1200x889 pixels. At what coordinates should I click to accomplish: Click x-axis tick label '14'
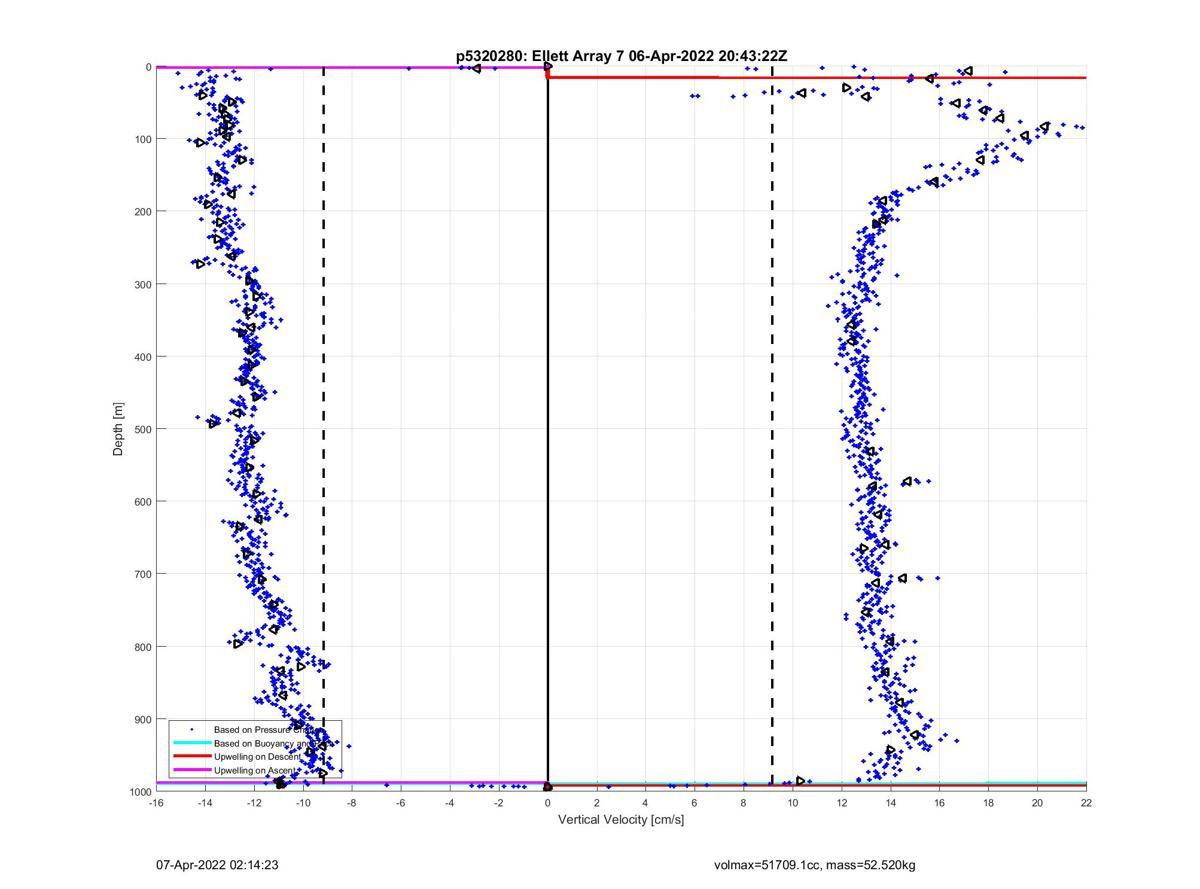[x=891, y=802]
